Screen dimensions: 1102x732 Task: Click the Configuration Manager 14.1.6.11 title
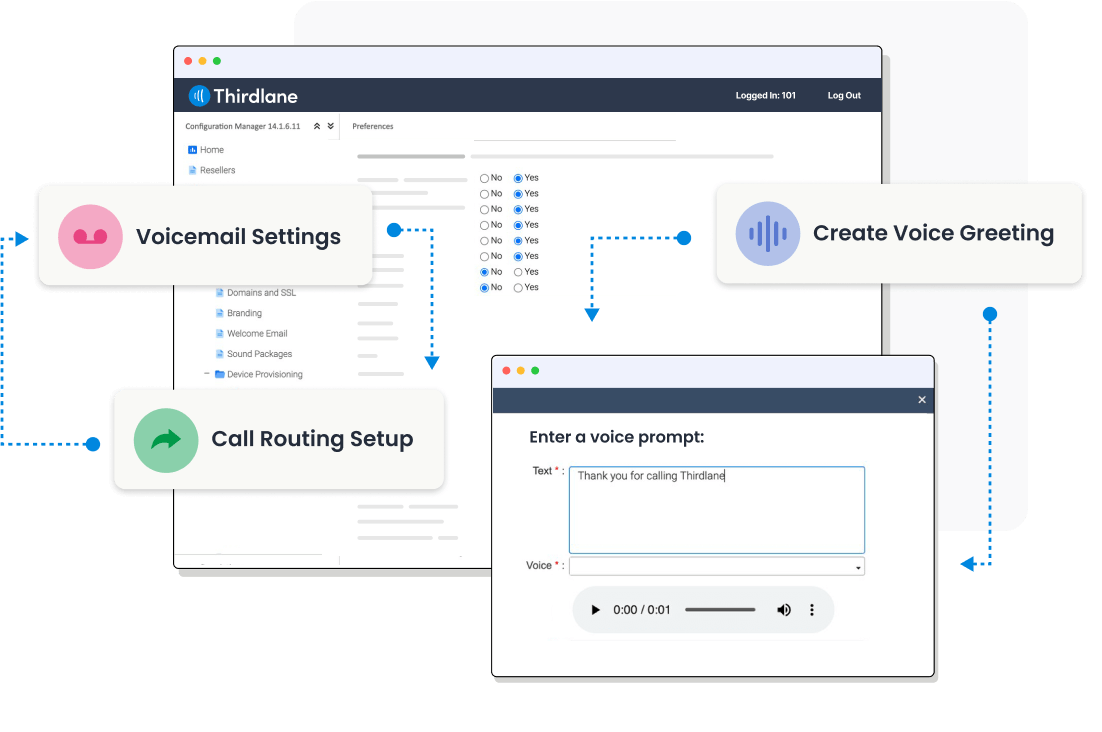(x=242, y=126)
